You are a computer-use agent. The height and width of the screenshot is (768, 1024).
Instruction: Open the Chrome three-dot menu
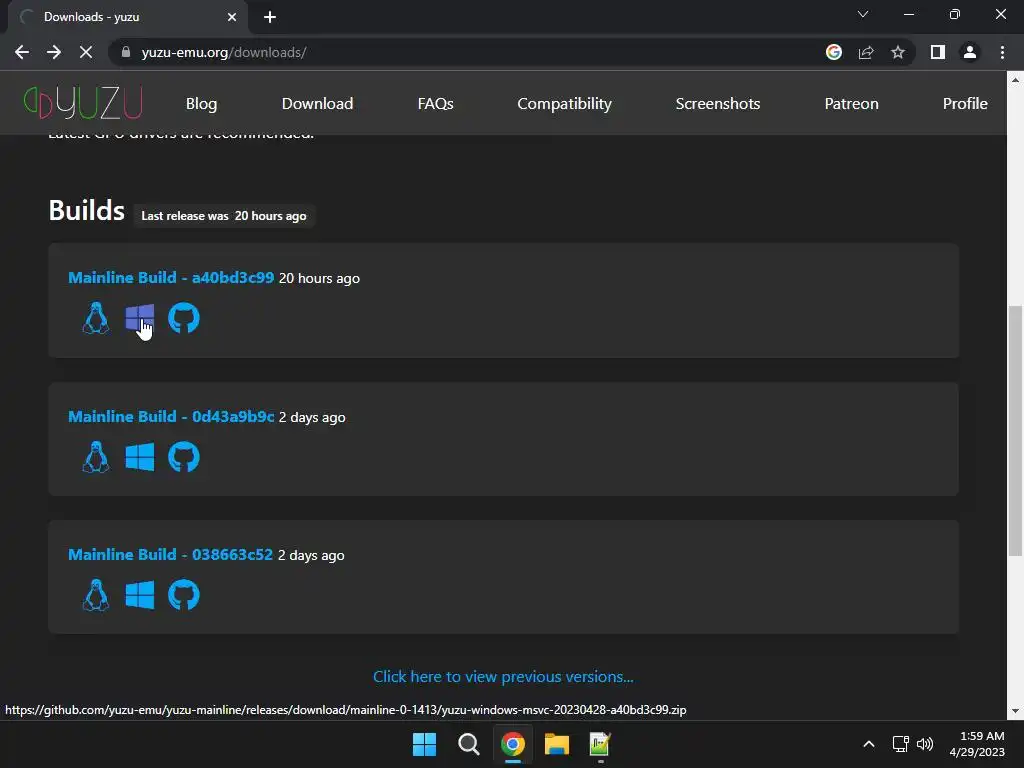tap(1002, 52)
